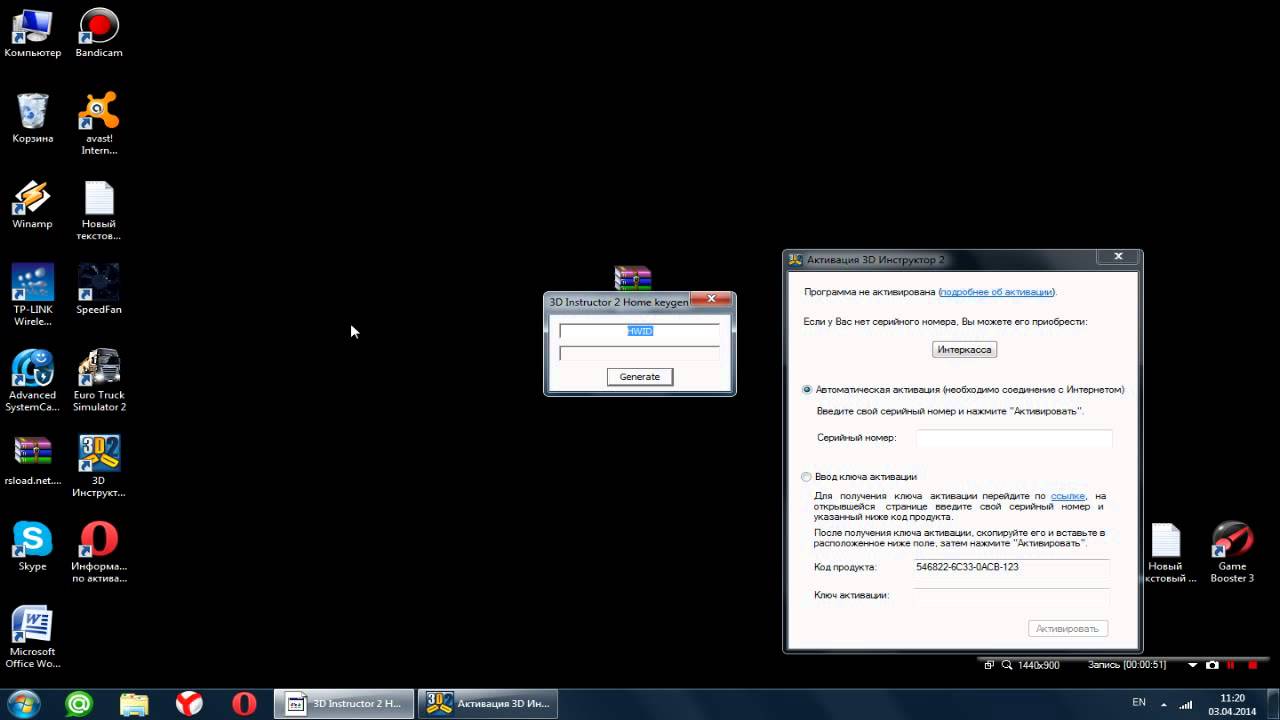Open the TP-LINK Wireless utility icon

[32, 294]
